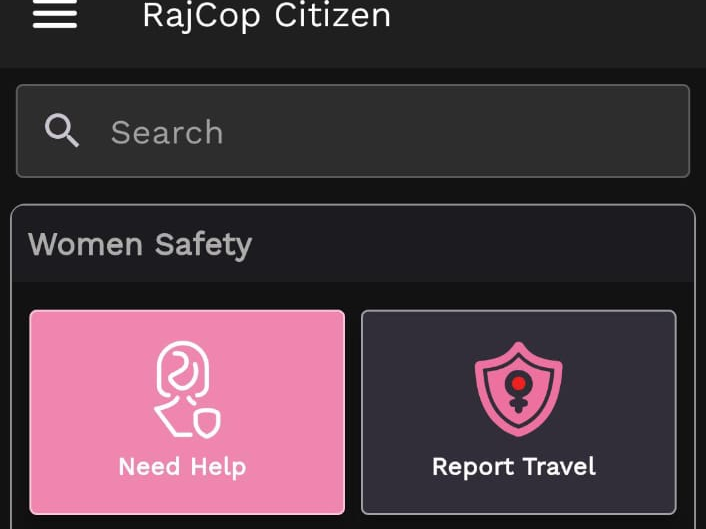Screen dimensions: 706x529
Task: Tap the magnifying glass search icon
Action: click(62, 131)
